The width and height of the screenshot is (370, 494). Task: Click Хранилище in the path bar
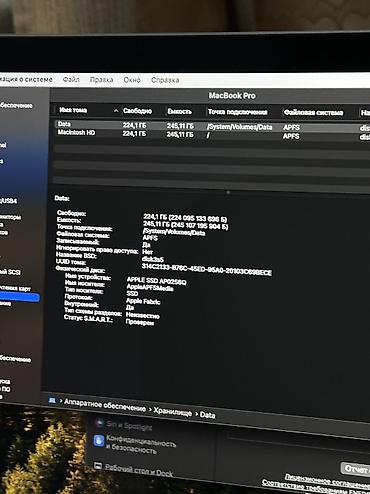click(x=173, y=412)
